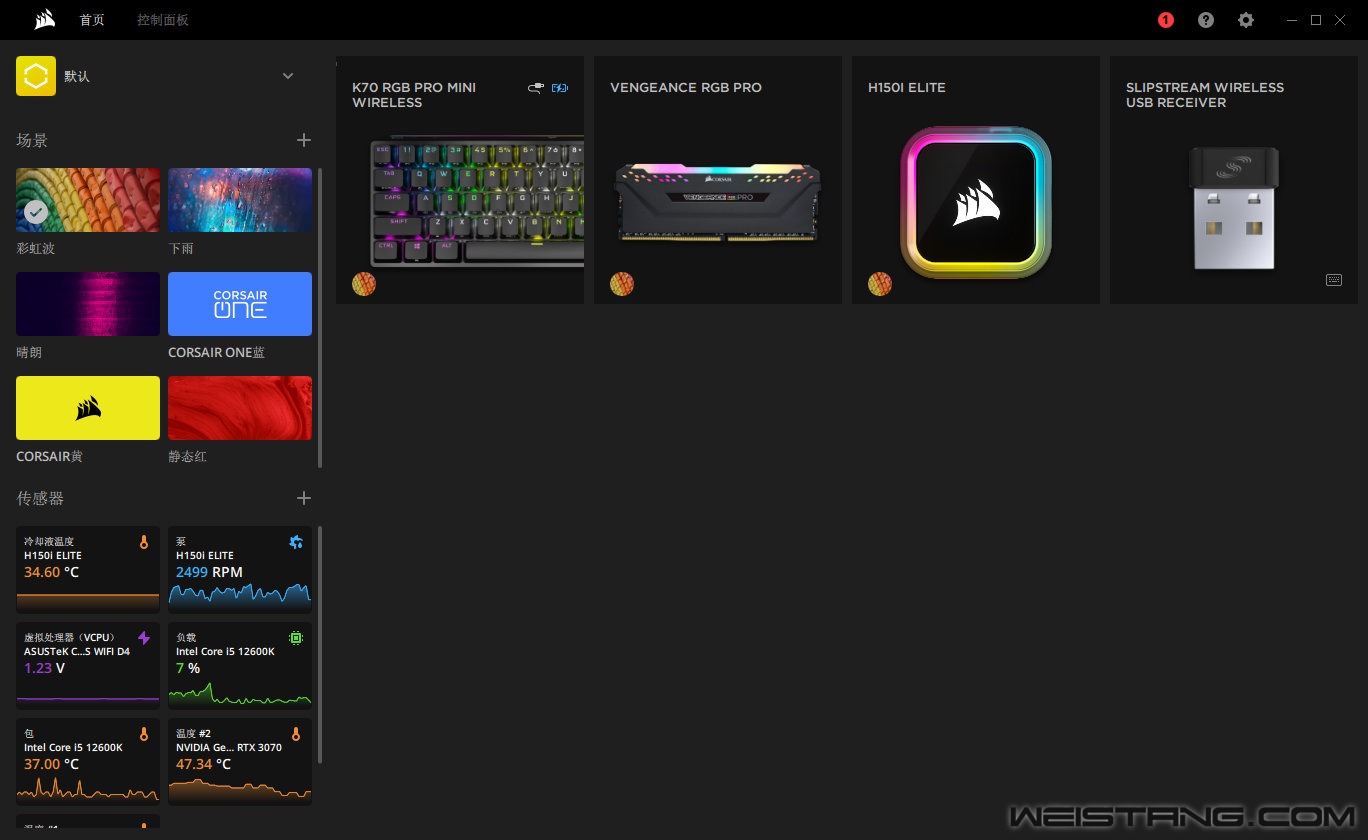Open iCUE settings gear

[x=1245, y=20]
